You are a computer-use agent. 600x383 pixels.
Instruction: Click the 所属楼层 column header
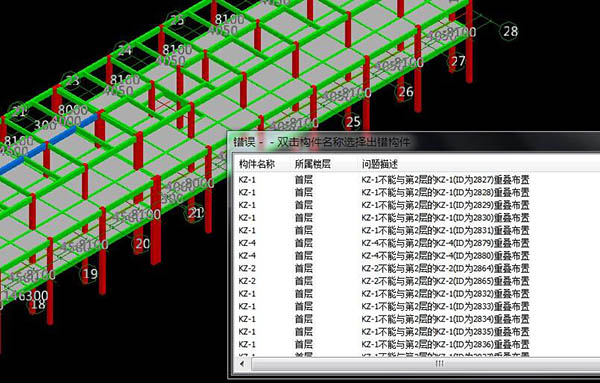(x=313, y=164)
